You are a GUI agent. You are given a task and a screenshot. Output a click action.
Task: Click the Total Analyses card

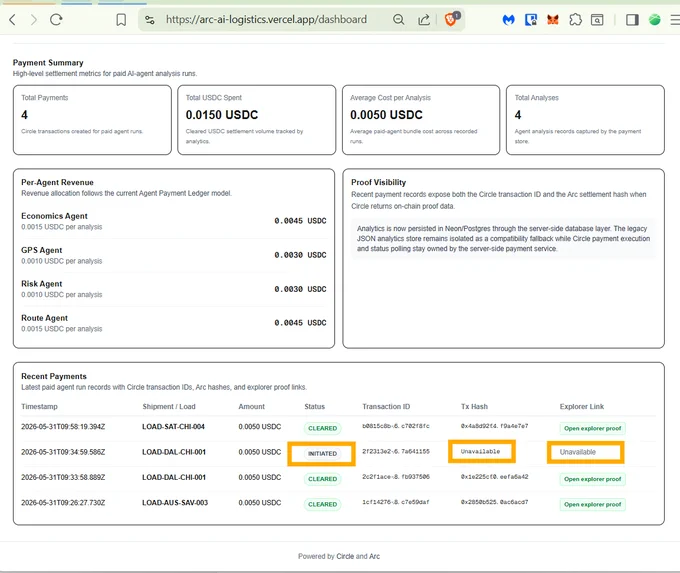click(x=585, y=120)
